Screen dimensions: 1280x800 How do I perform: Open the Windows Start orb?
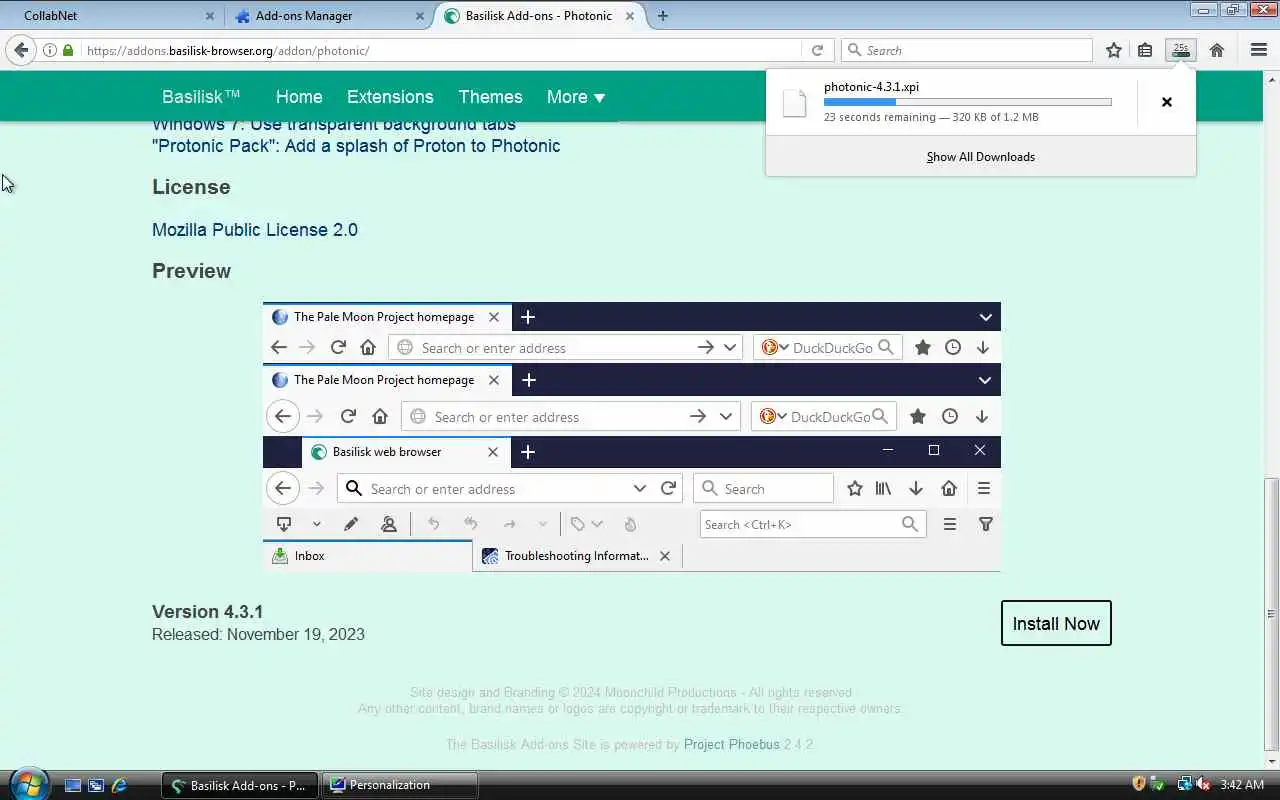coord(27,784)
